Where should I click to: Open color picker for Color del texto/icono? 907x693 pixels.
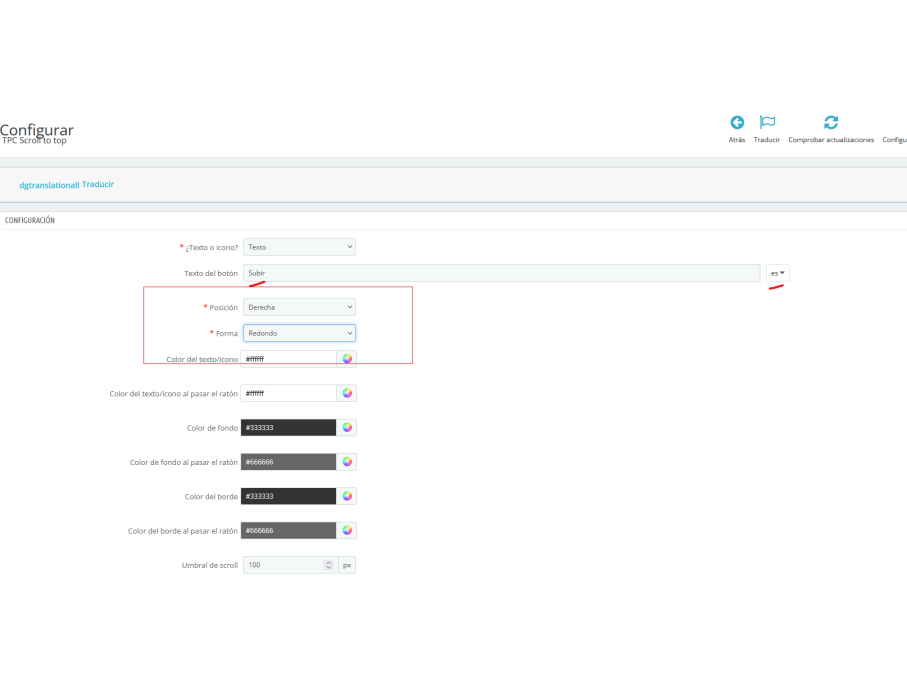coord(347,359)
